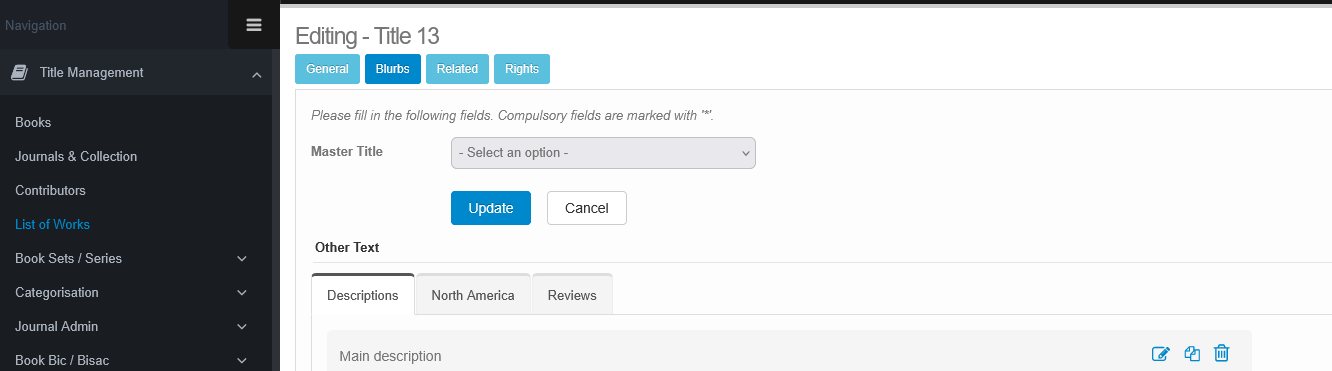Collapse the Title Management section
Viewport: 1332px width, 371px height.
(x=257, y=74)
